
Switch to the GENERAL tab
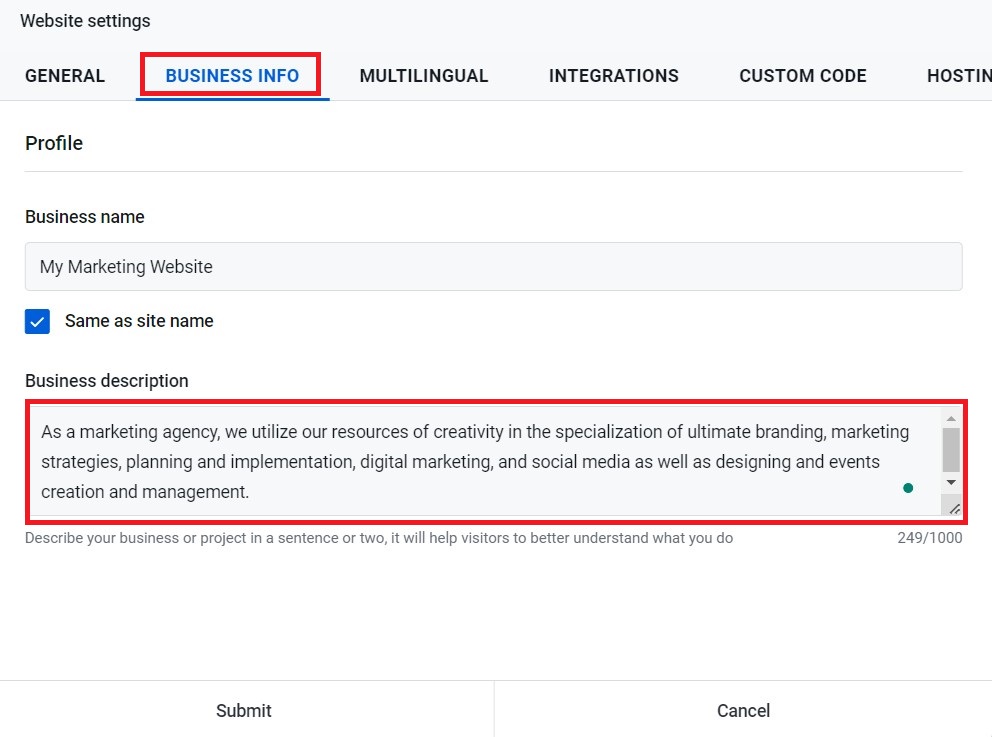65,76
